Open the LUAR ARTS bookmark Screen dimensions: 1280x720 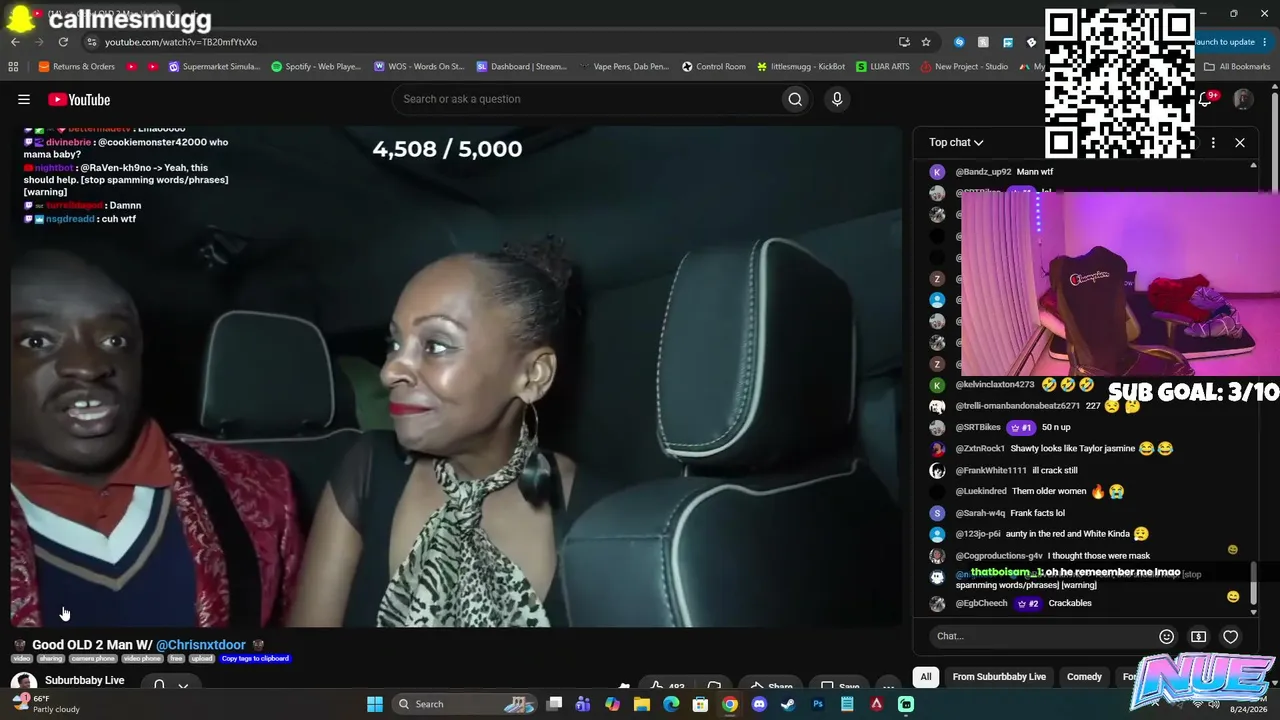(x=883, y=67)
